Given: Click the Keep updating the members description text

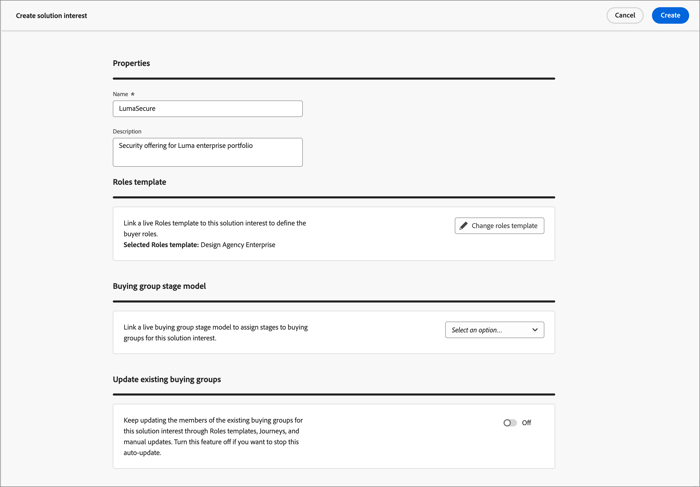Looking at the screenshot, I should 213,436.
